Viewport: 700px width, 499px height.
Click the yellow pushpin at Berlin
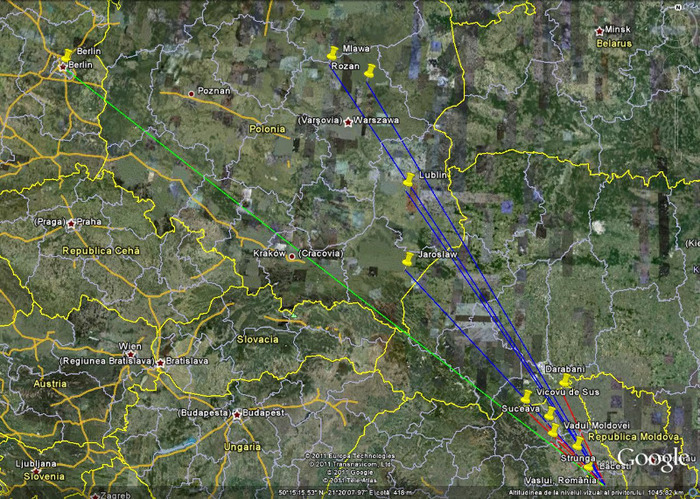(66, 56)
